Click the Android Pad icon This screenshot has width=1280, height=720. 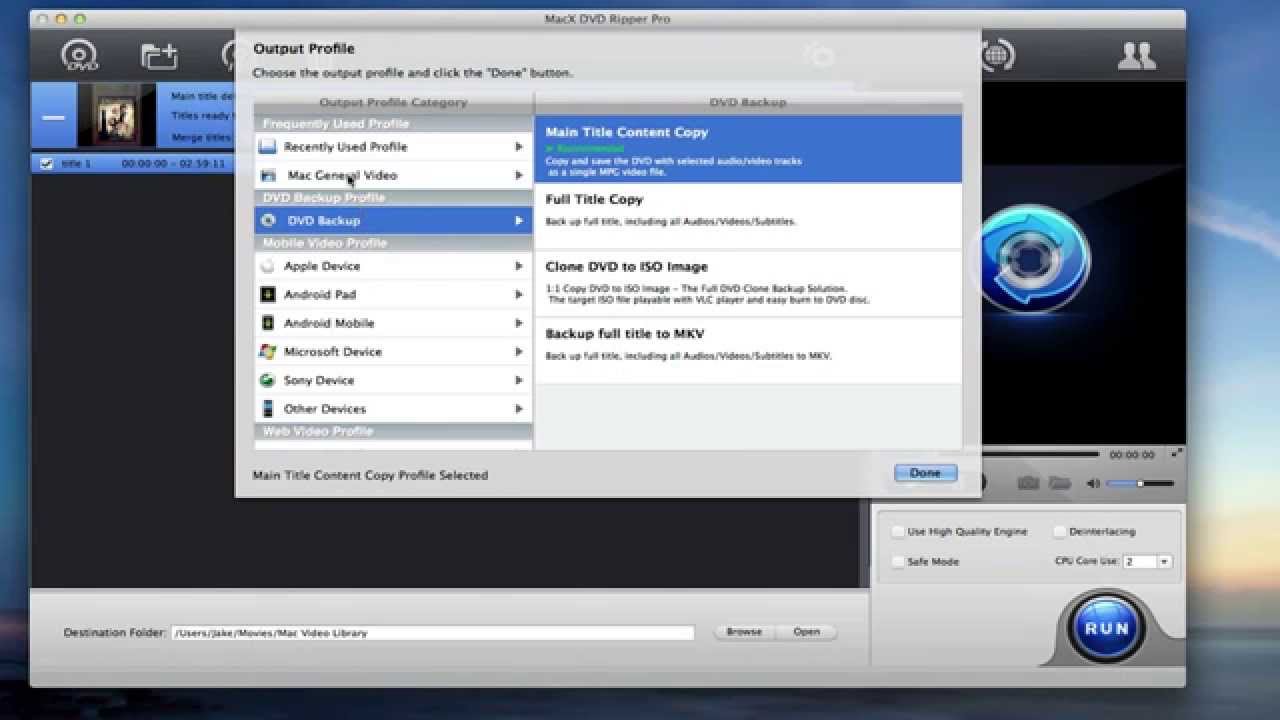coord(267,294)
